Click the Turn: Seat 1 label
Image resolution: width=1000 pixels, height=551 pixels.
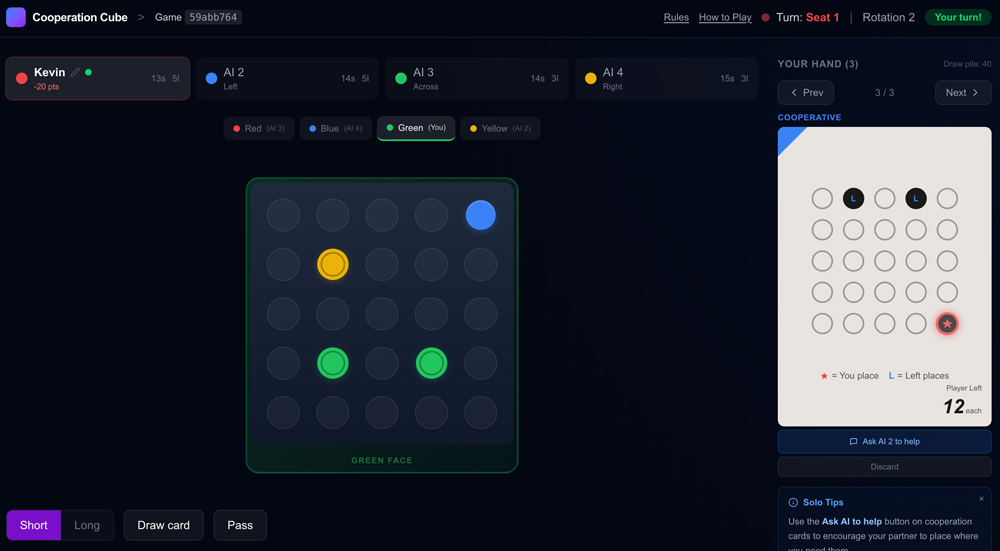(x=807, y=17)
